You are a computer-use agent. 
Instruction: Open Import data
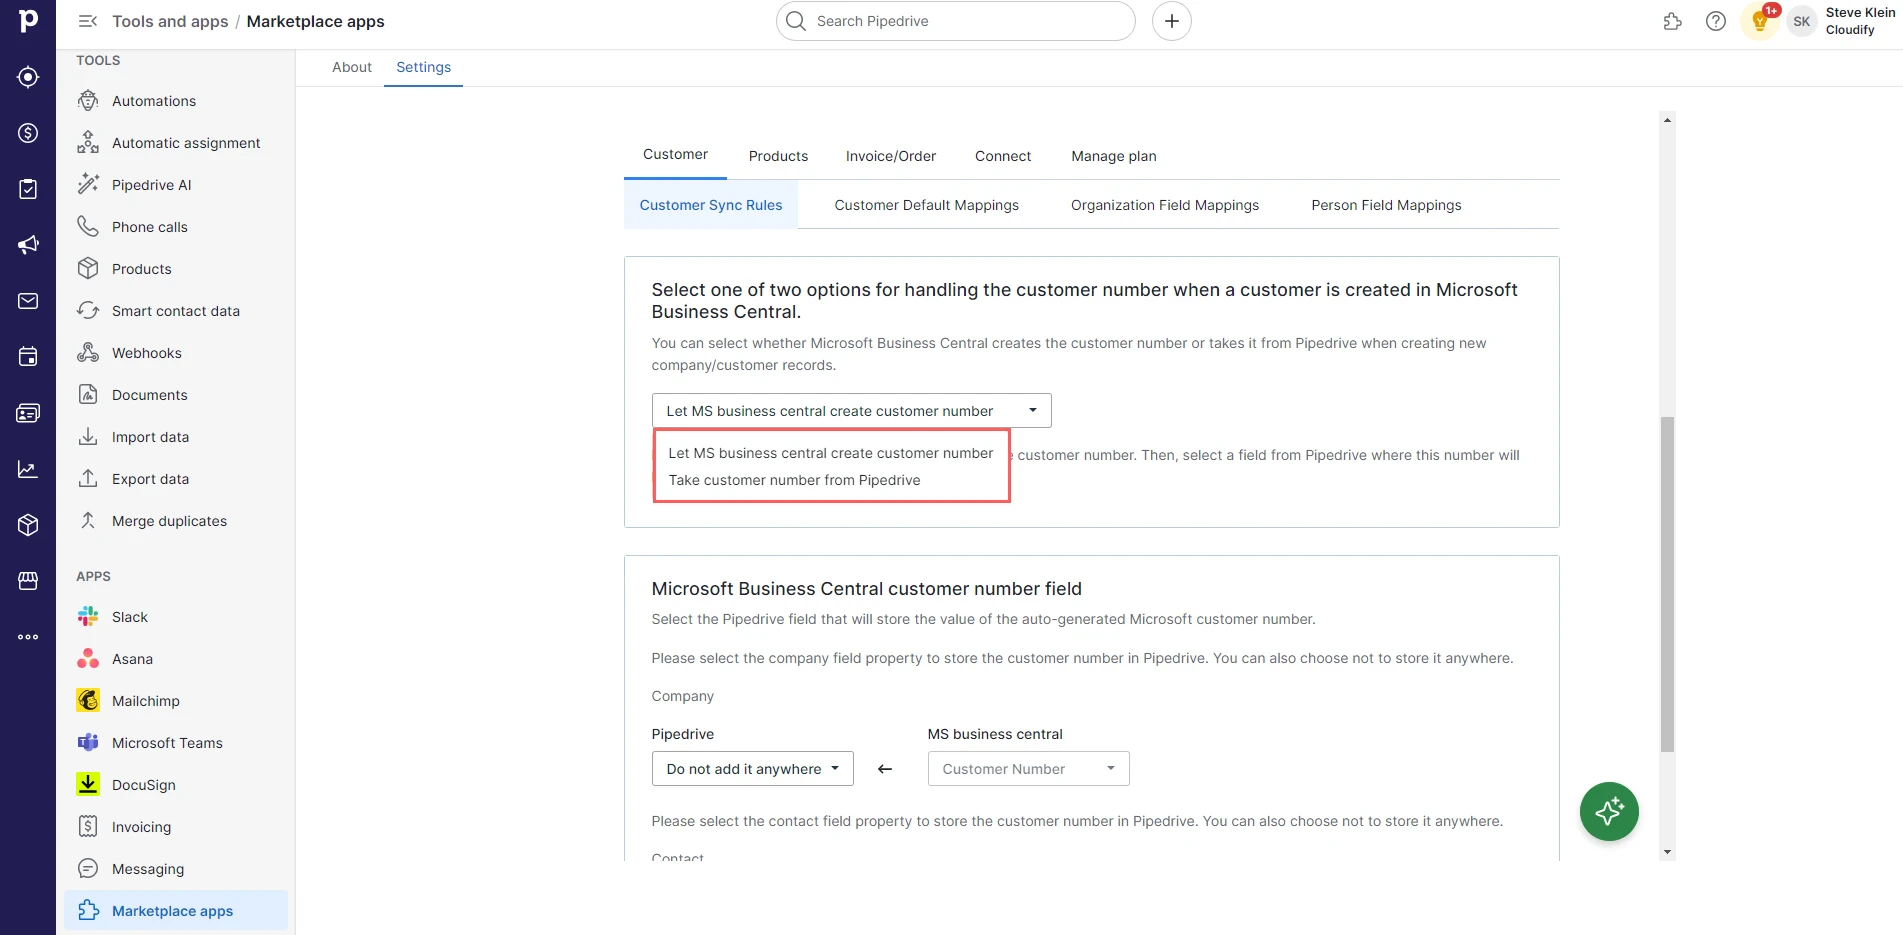176,437
